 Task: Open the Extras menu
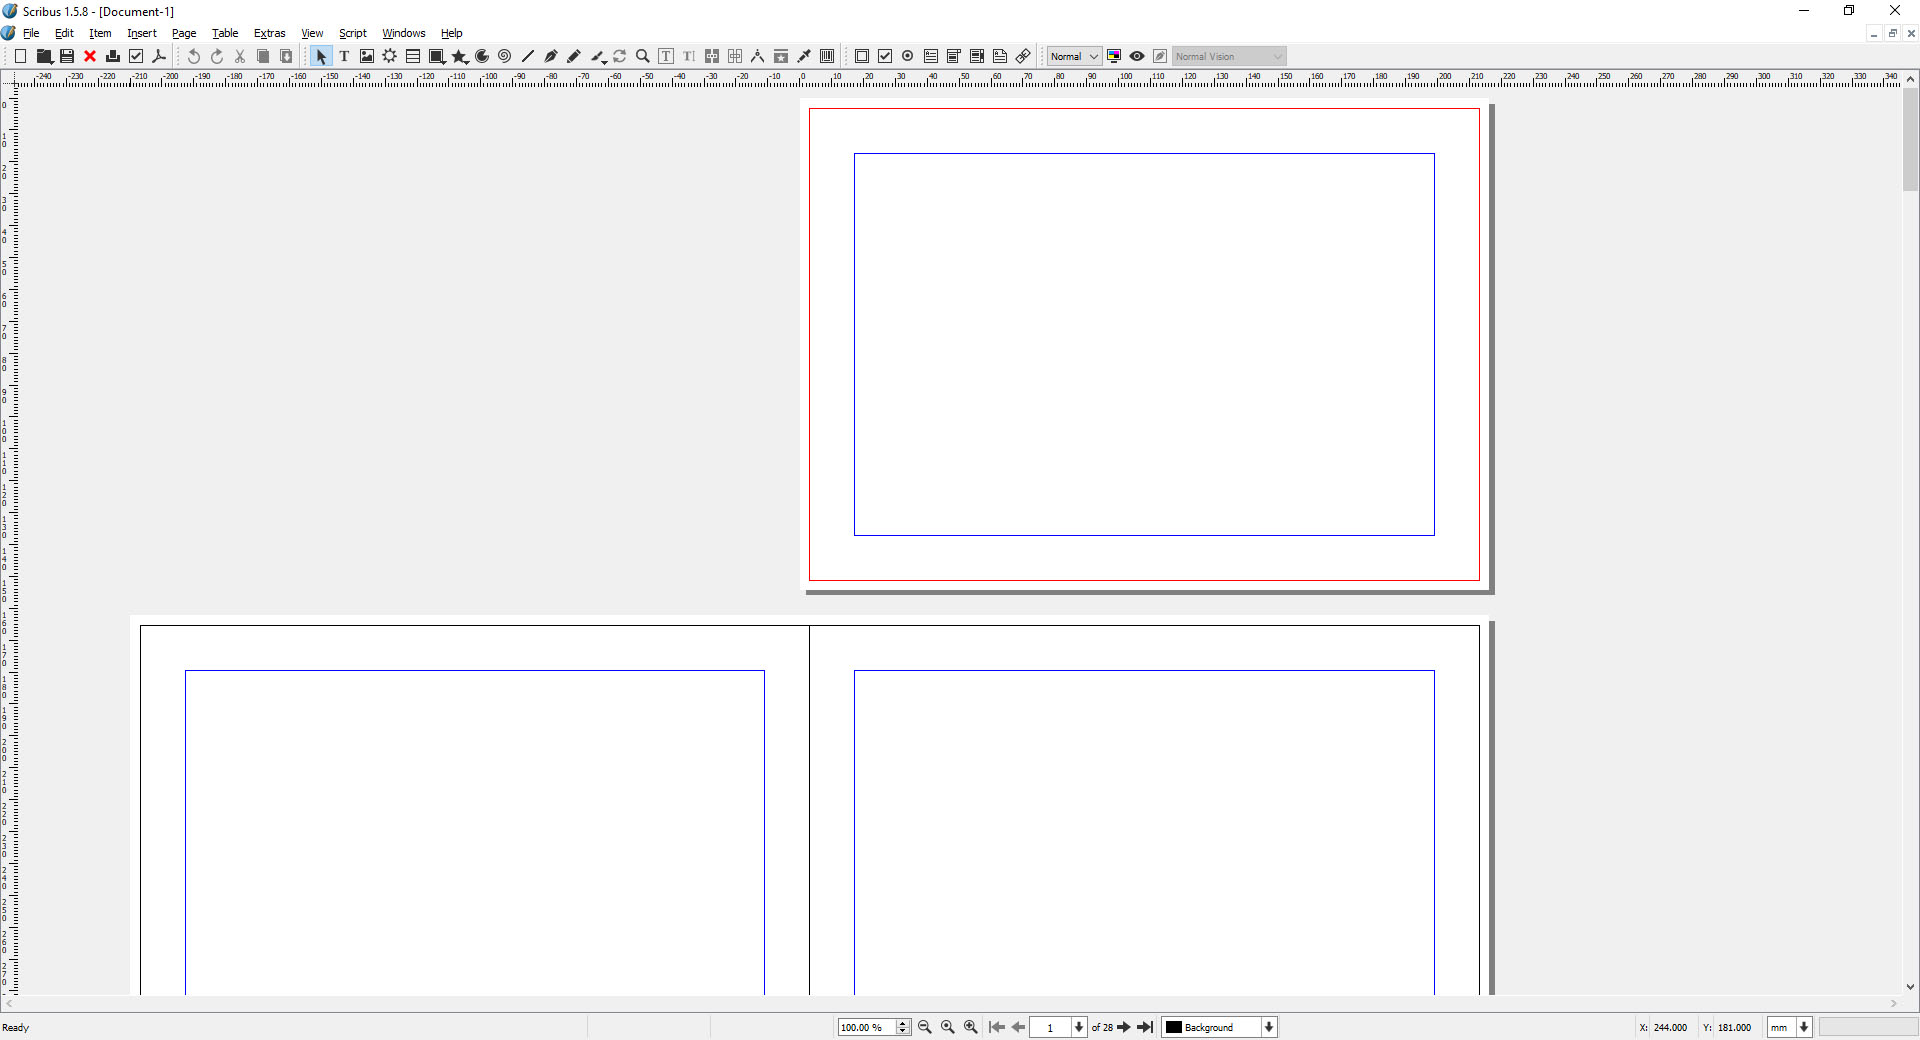[x=269, y=33]
